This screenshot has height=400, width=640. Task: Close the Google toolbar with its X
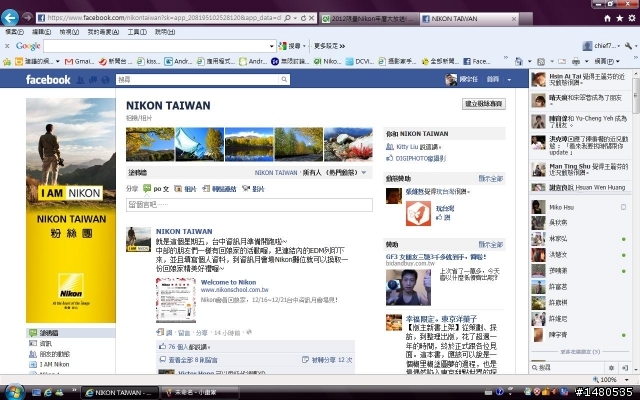pos(7,46)
